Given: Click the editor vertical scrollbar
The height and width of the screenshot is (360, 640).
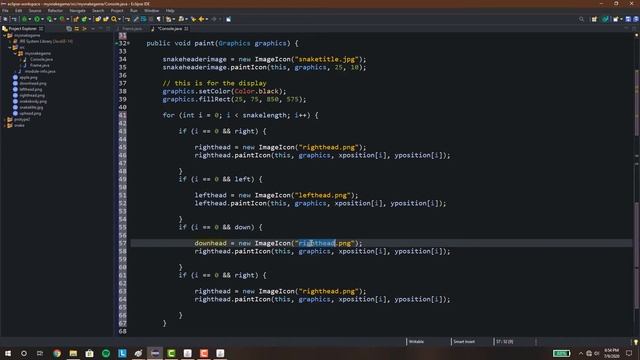Looking at the screenshot, I should tap(637, 102).
